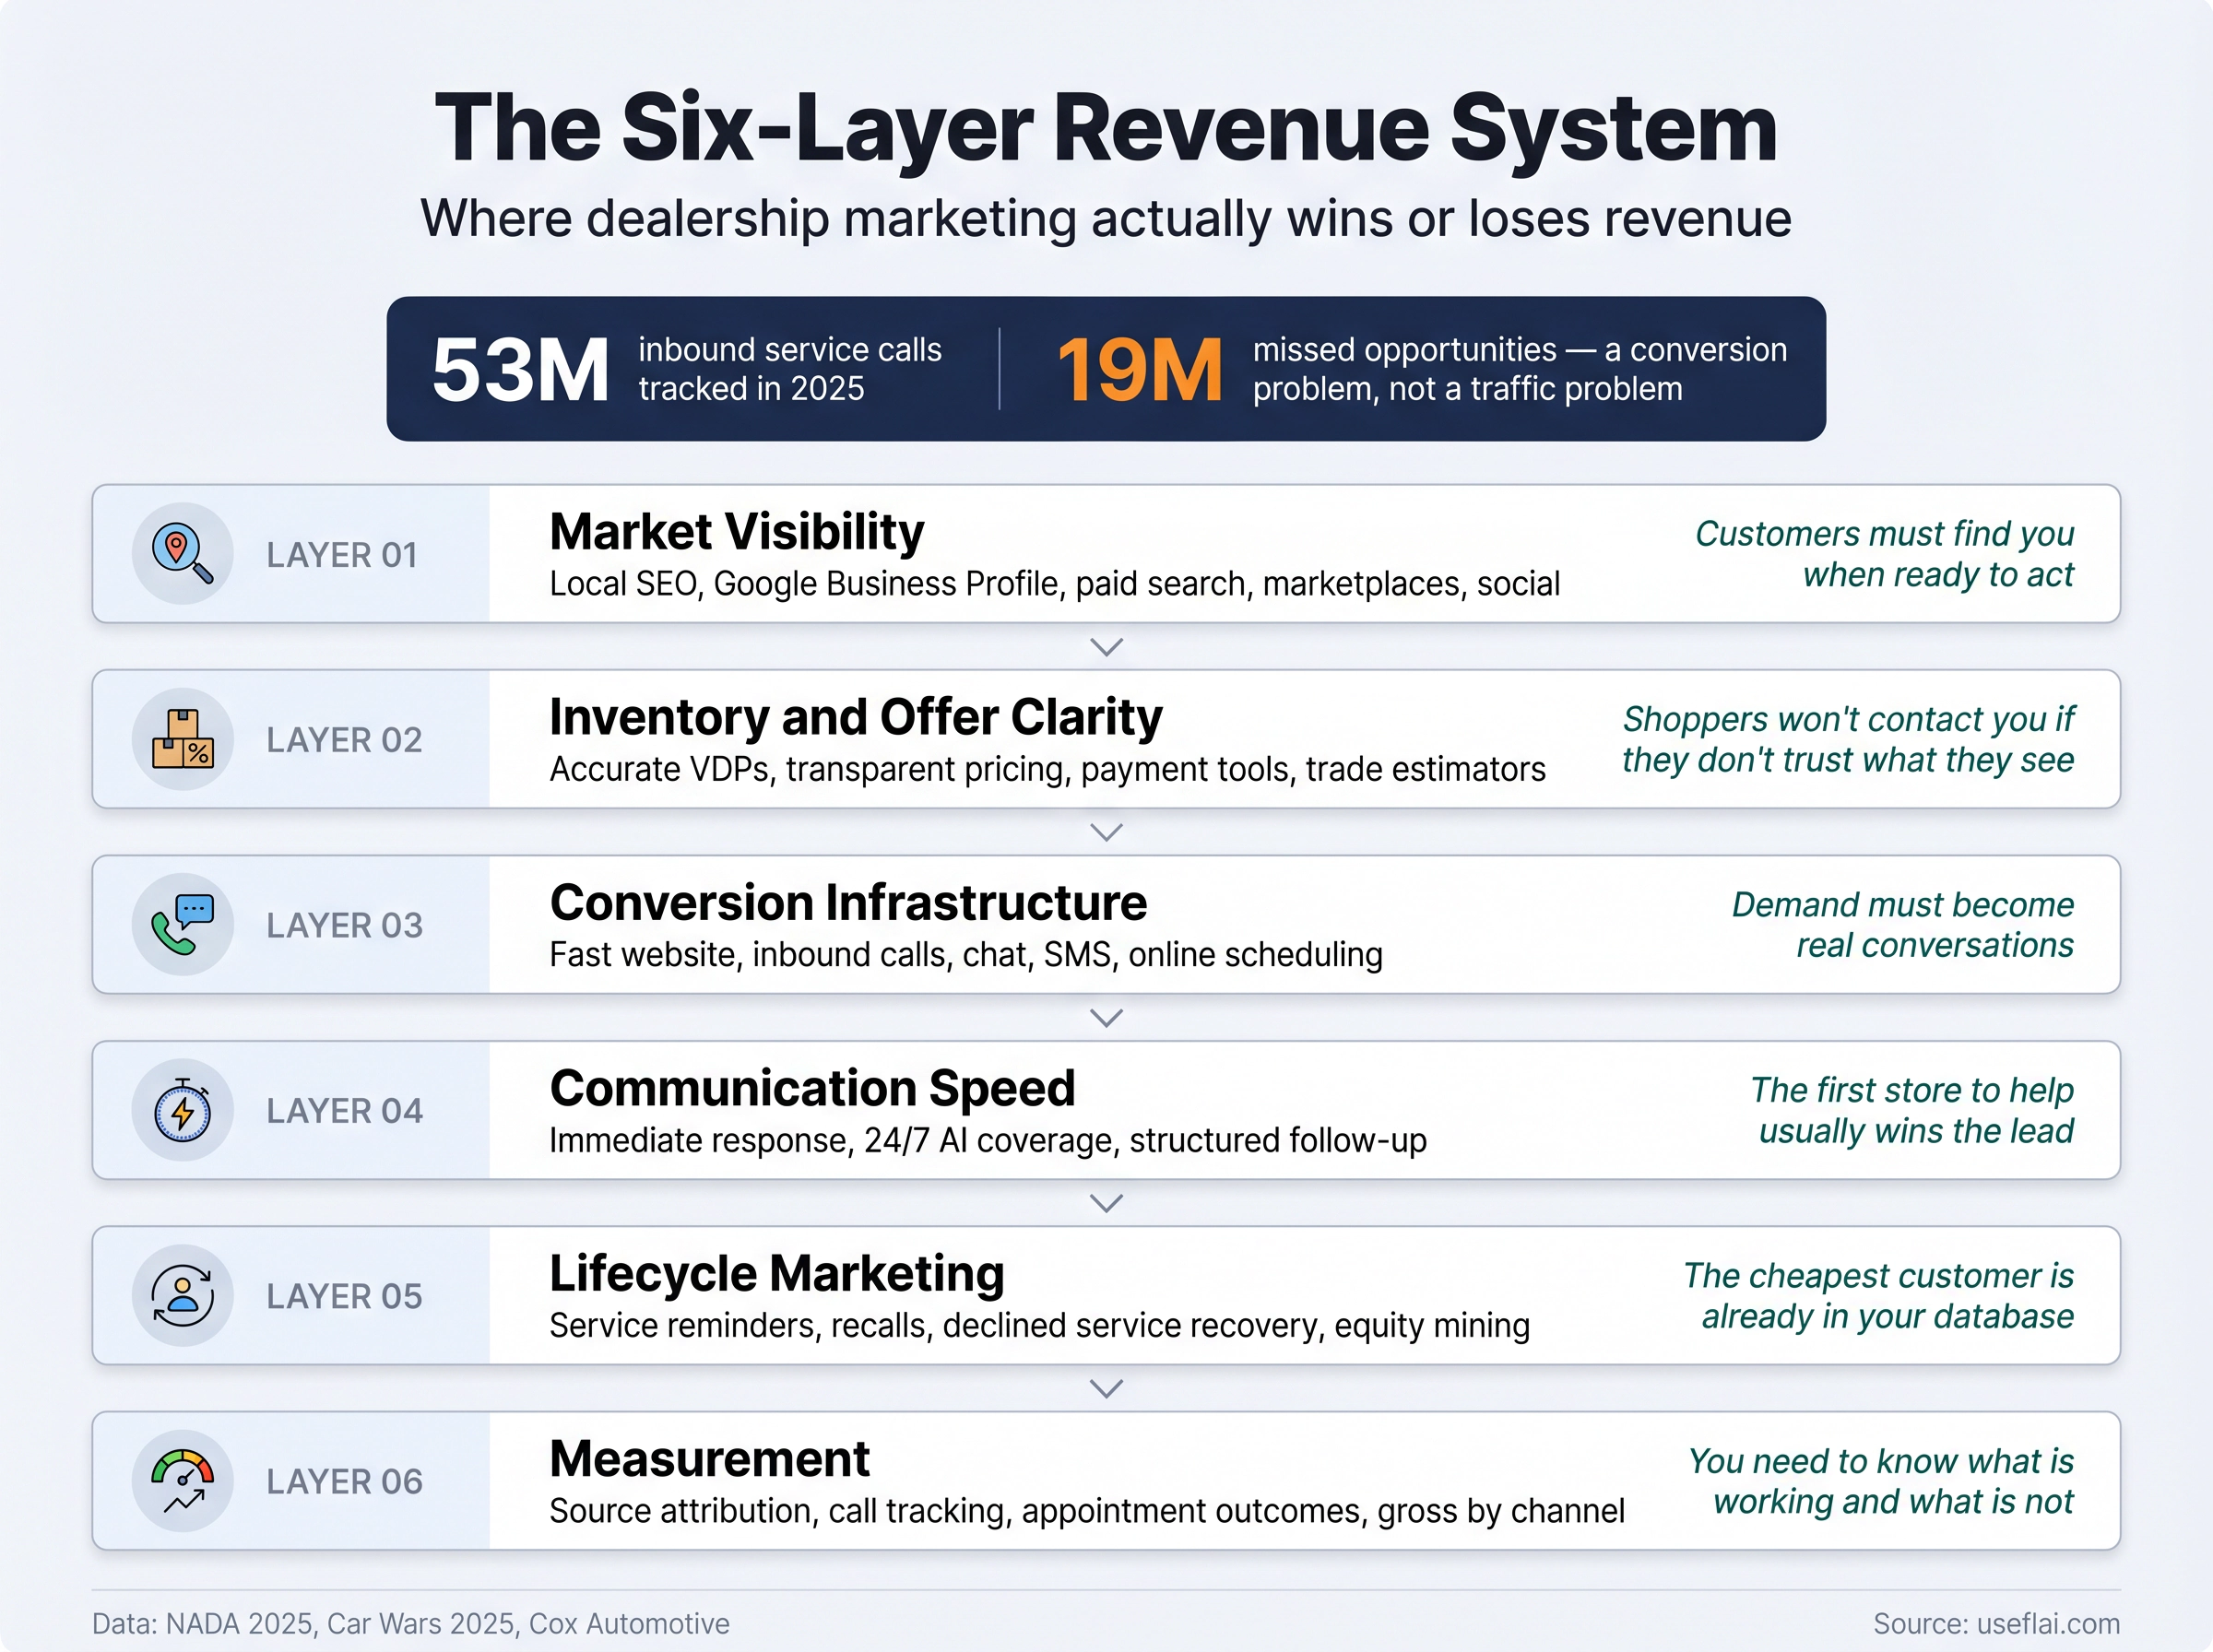Viewport: 2213px width, 1652px height.
Task: Click the "Measurement" heading
Action: (710, 1459)
